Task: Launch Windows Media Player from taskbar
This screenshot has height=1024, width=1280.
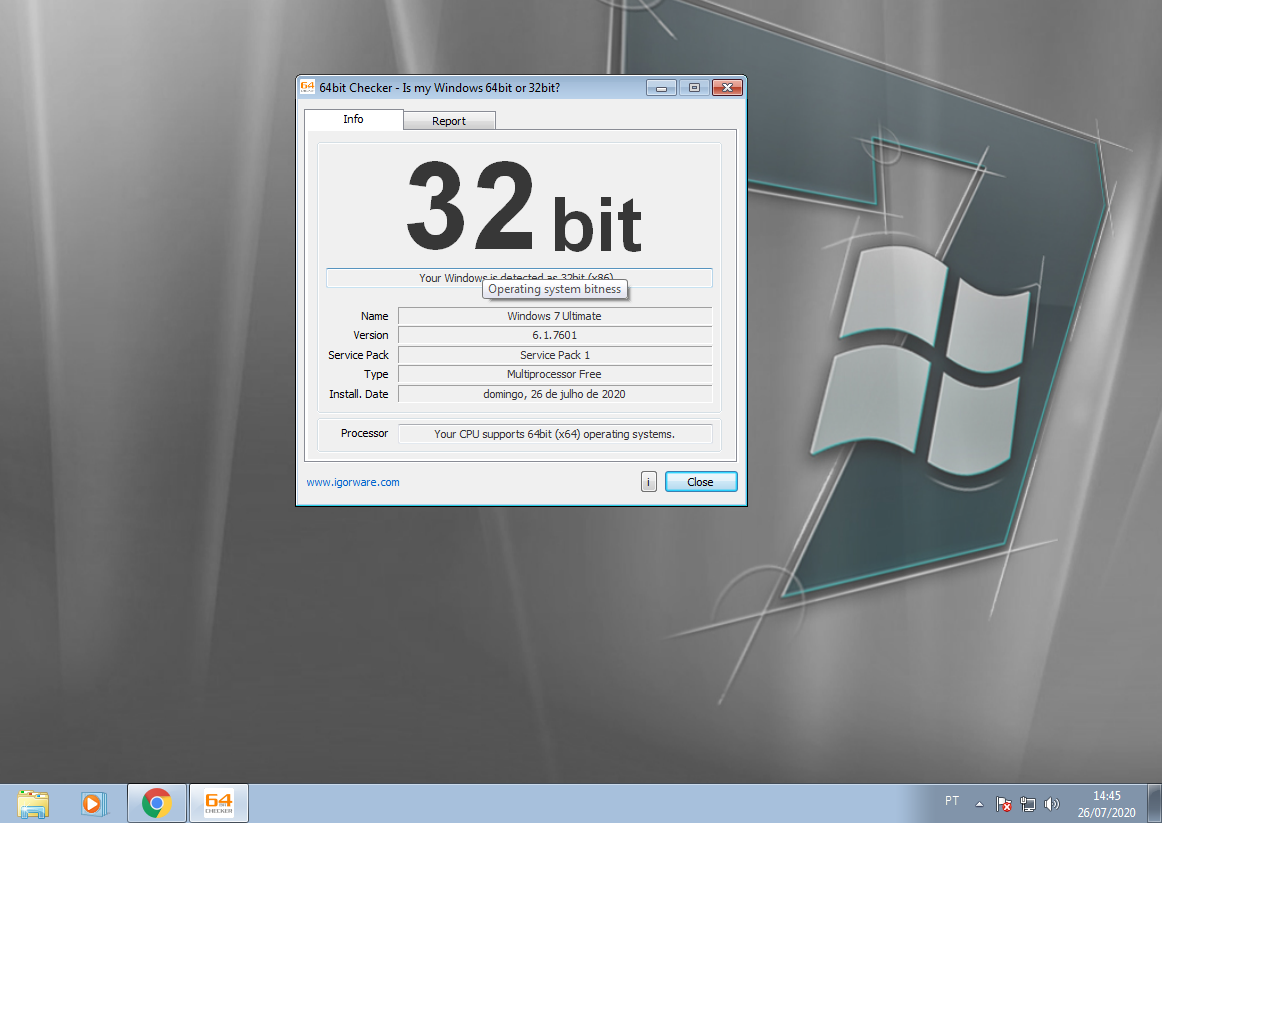Action: click(x=93, y=803)
